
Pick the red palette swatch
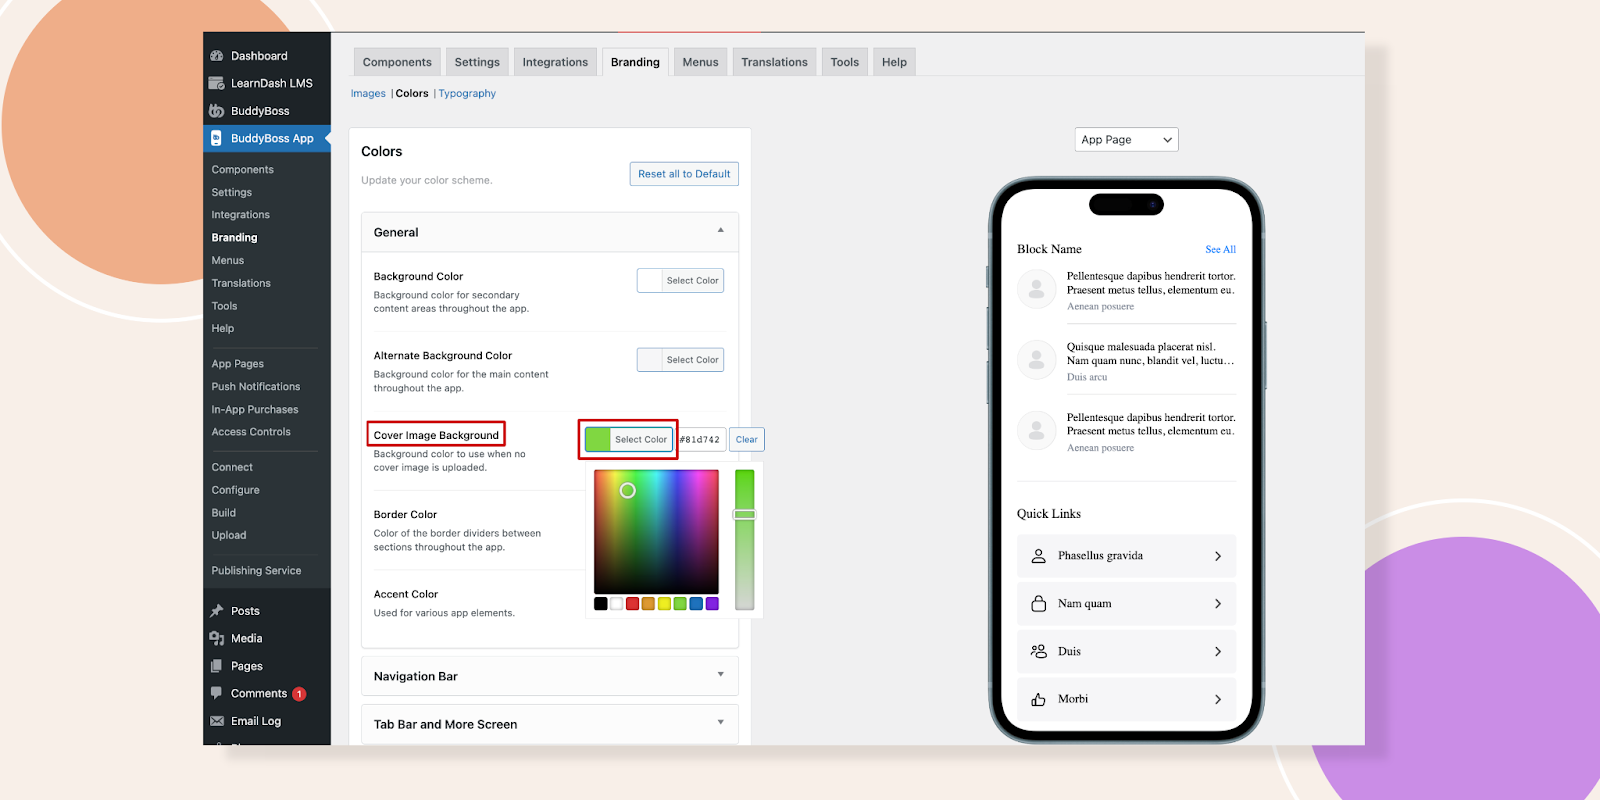point(632,604)
